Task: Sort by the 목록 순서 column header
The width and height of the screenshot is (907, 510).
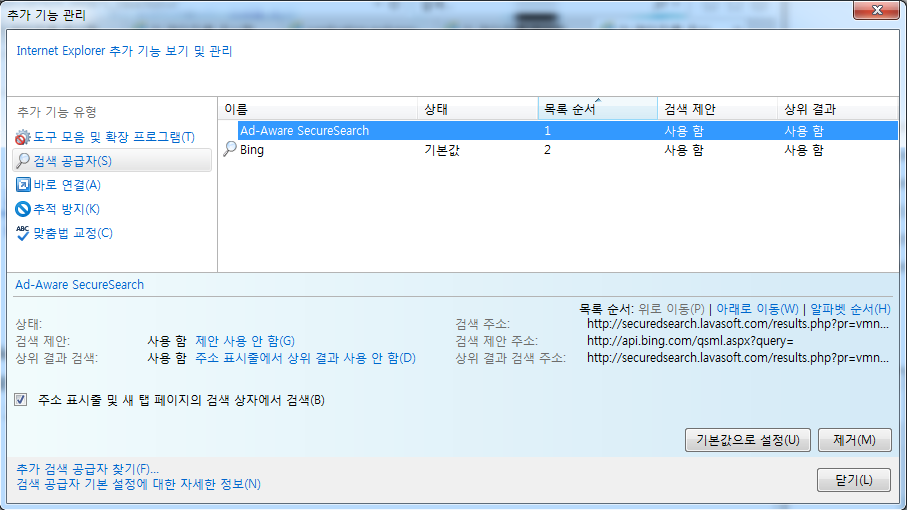Action: point(598,109)
